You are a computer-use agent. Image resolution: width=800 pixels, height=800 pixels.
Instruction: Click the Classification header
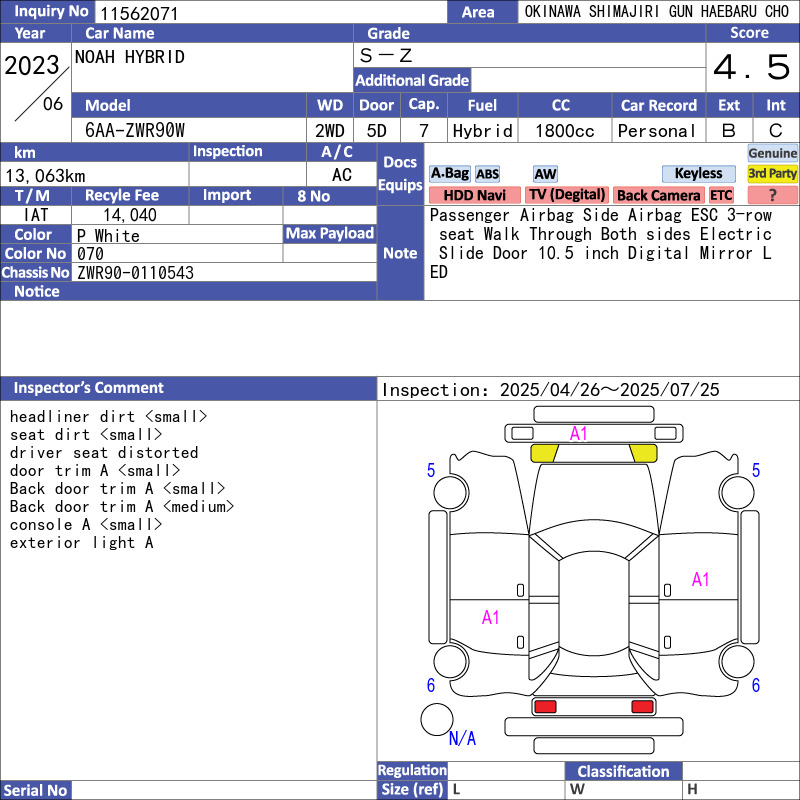point(623,771)
